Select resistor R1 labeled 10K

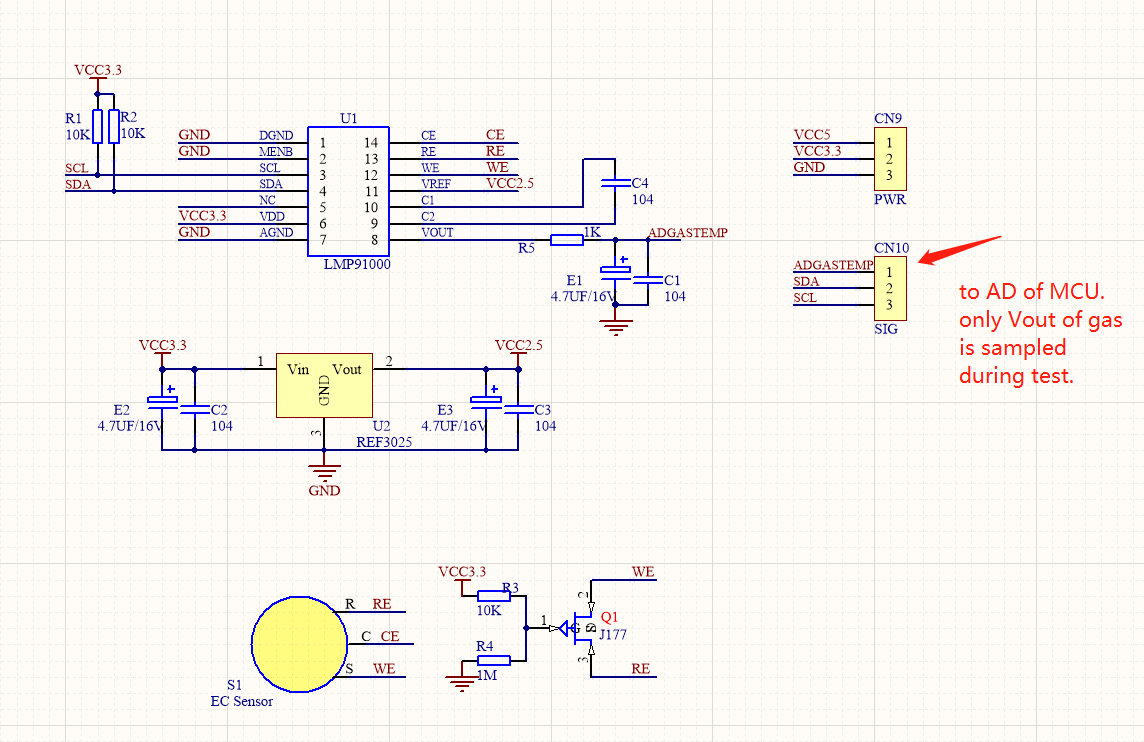(x=99, y=125)
